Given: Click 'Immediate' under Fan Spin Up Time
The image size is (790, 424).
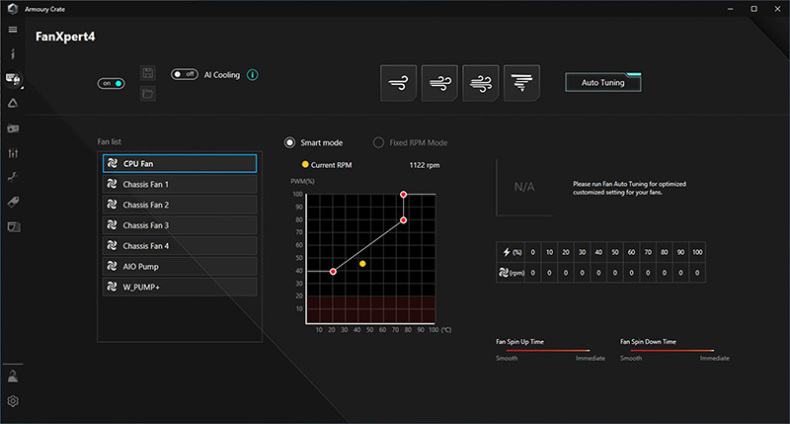Looking at the screenshot, I should pos(590,358).
